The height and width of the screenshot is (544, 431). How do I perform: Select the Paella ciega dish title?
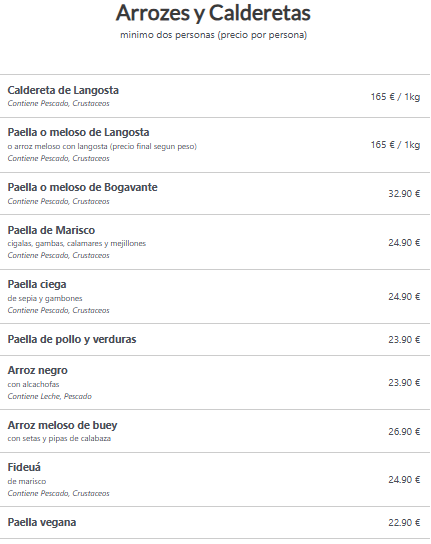pyautogui.click(x=37, y=284)
